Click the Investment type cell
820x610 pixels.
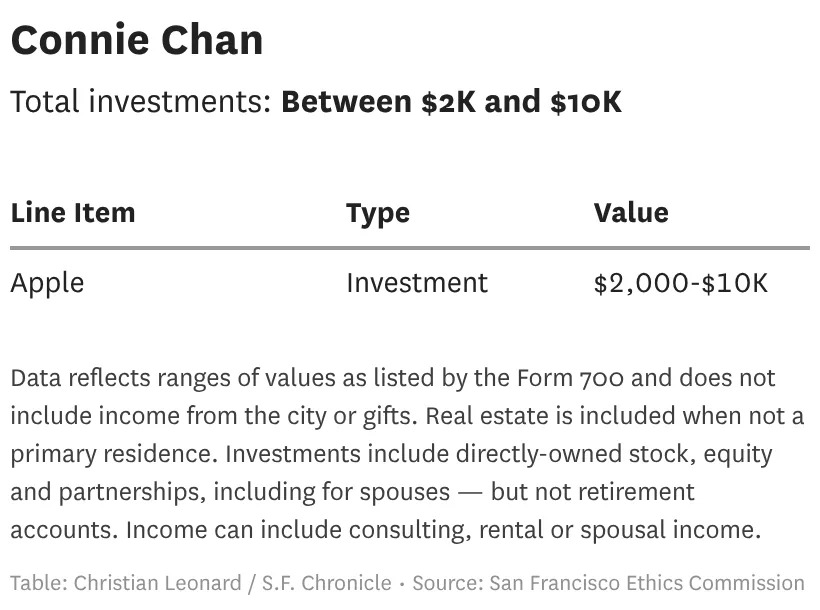[x=417, y=282]
